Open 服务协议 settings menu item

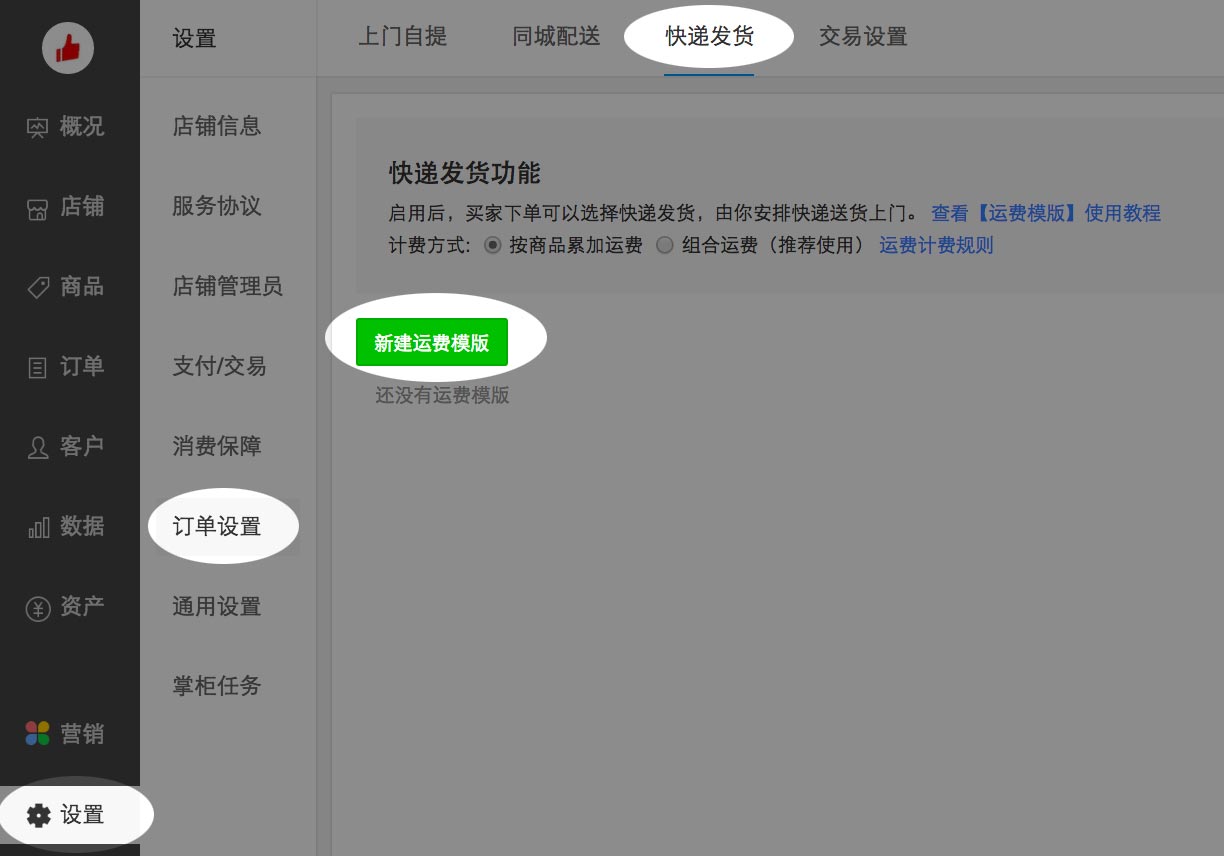(x=217, y=206)
